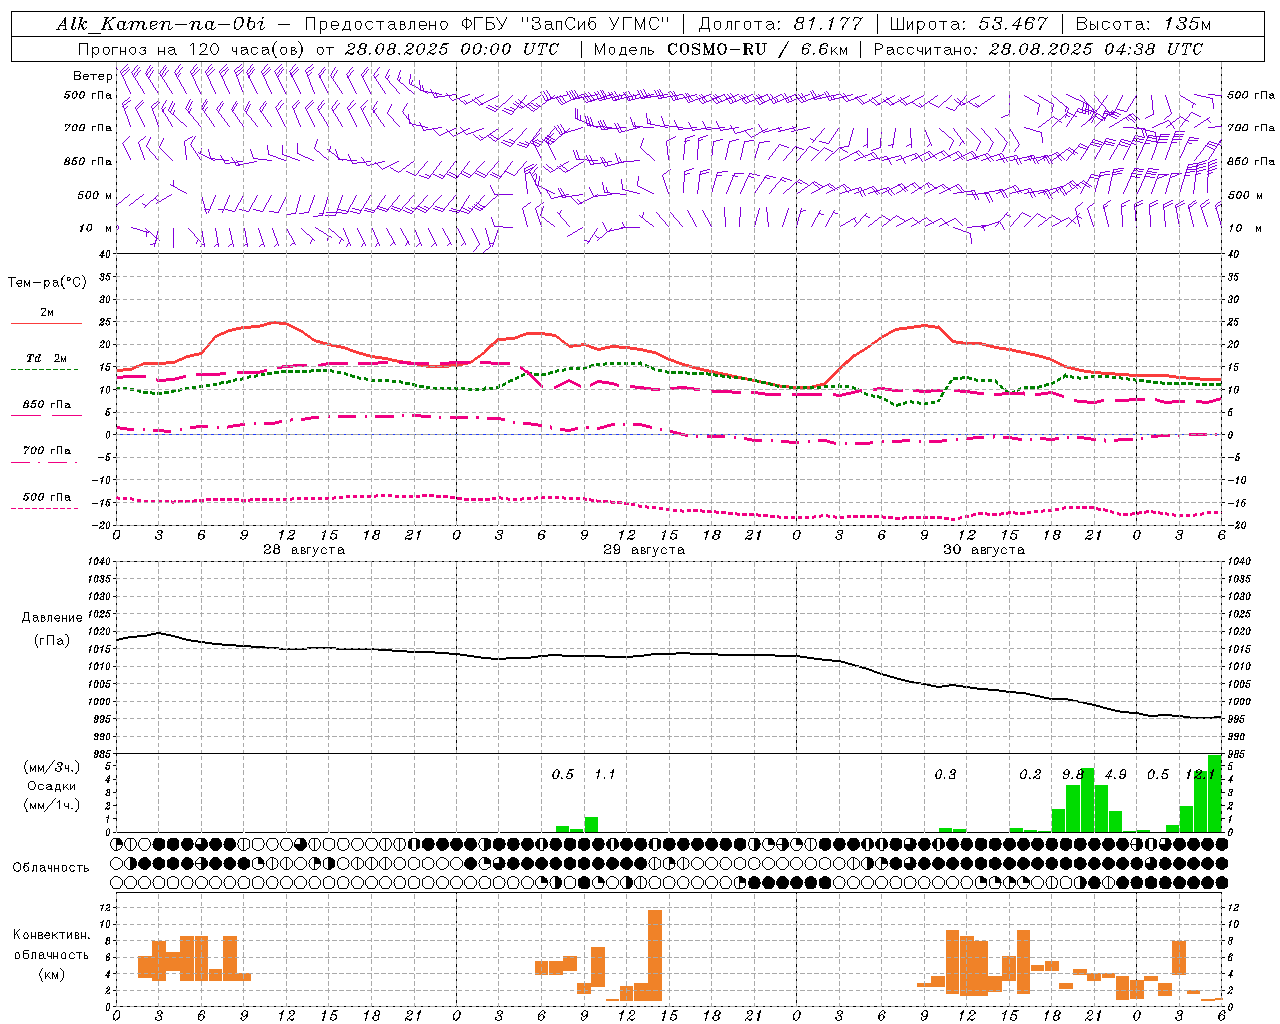Click the forecast header "Прогноз на 120 часа(ов)"

click(192, 49)
